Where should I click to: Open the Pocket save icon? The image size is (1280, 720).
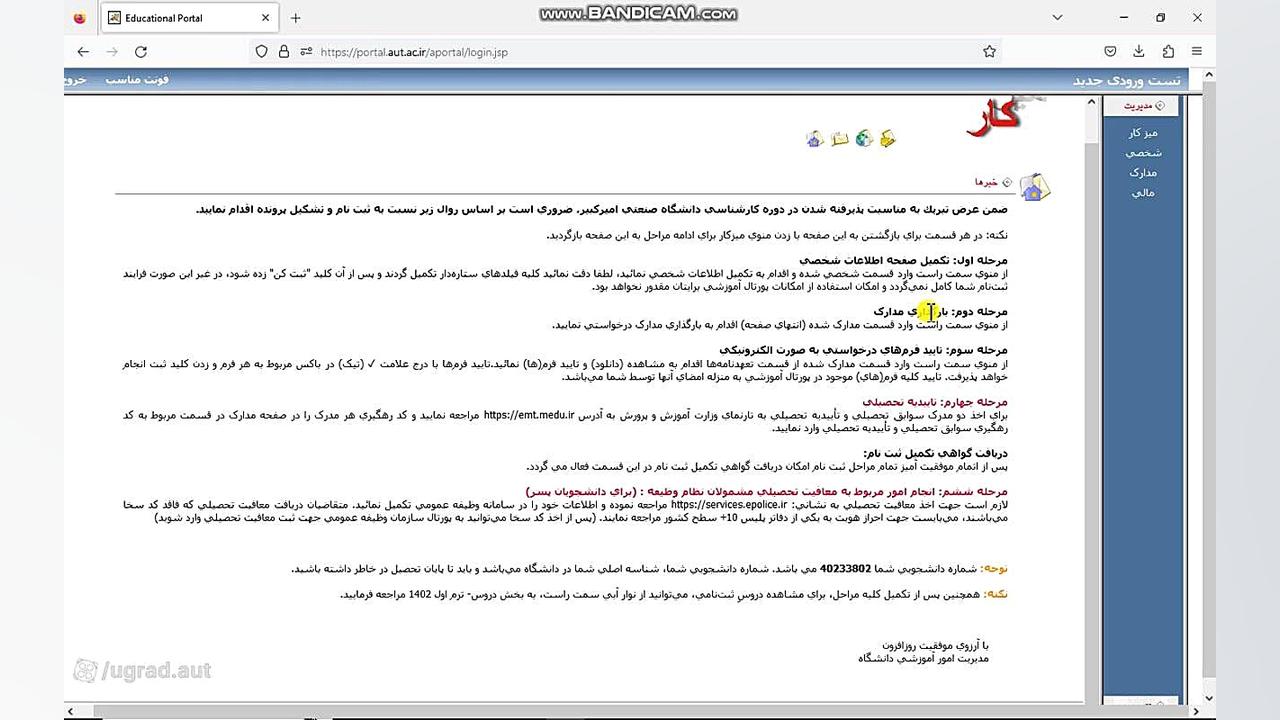click(1110, 52)
